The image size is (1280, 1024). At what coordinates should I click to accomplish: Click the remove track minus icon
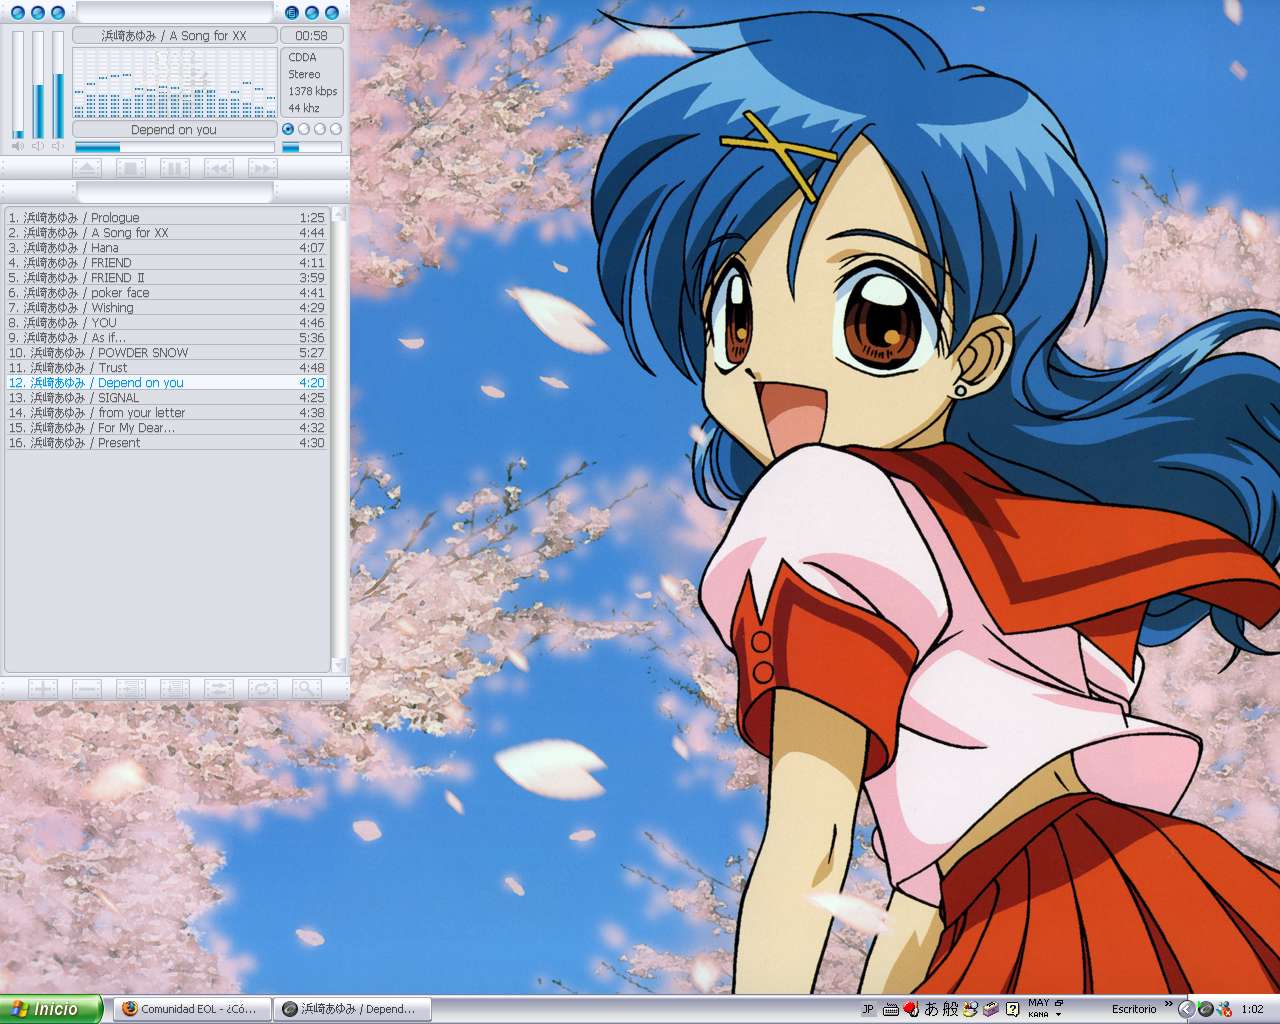[x=87, y=688]
